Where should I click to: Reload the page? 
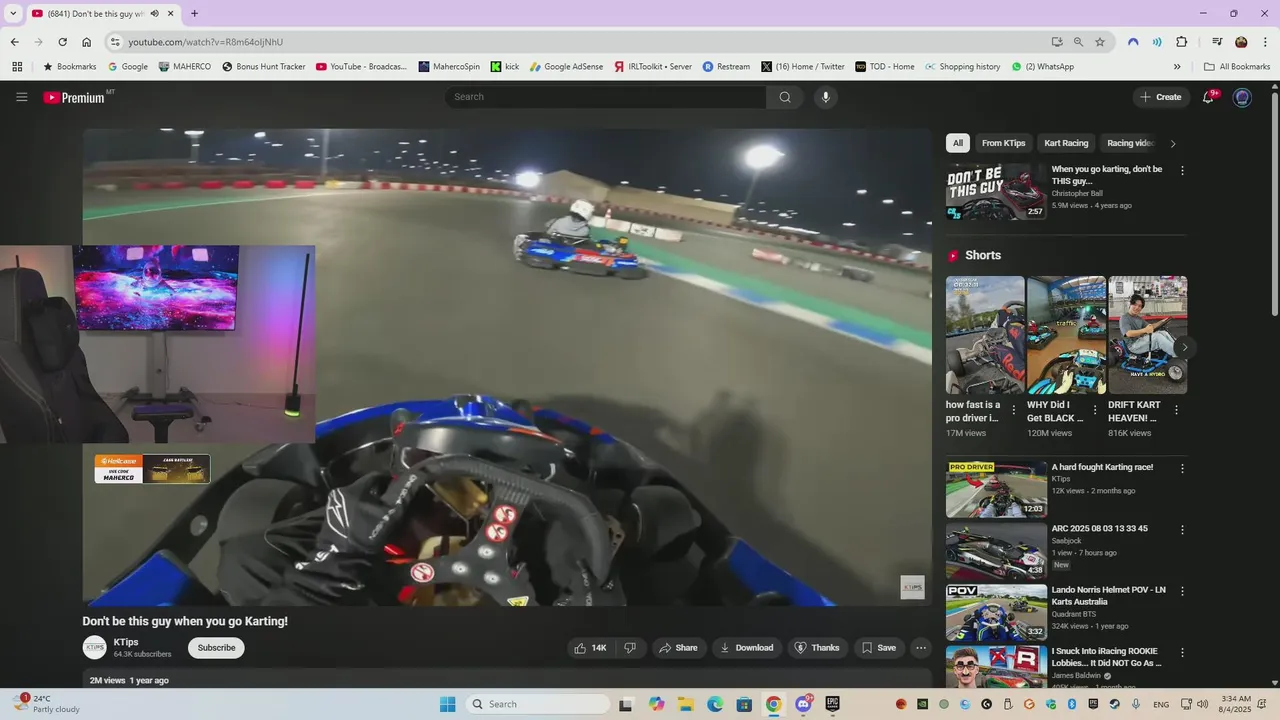click(62, 42)
